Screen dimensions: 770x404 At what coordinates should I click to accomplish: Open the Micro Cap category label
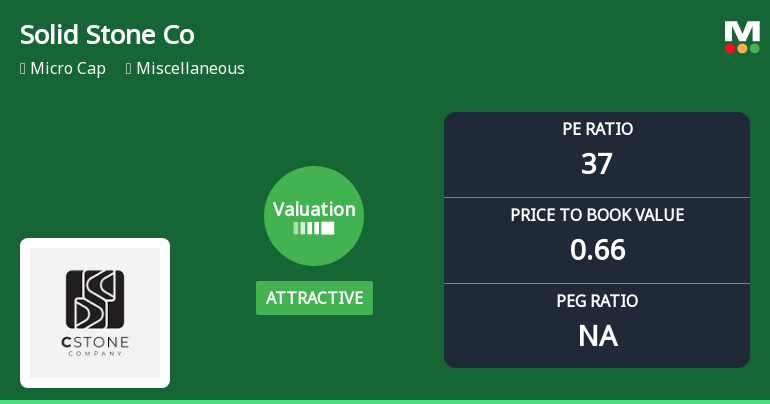point(68,69)
